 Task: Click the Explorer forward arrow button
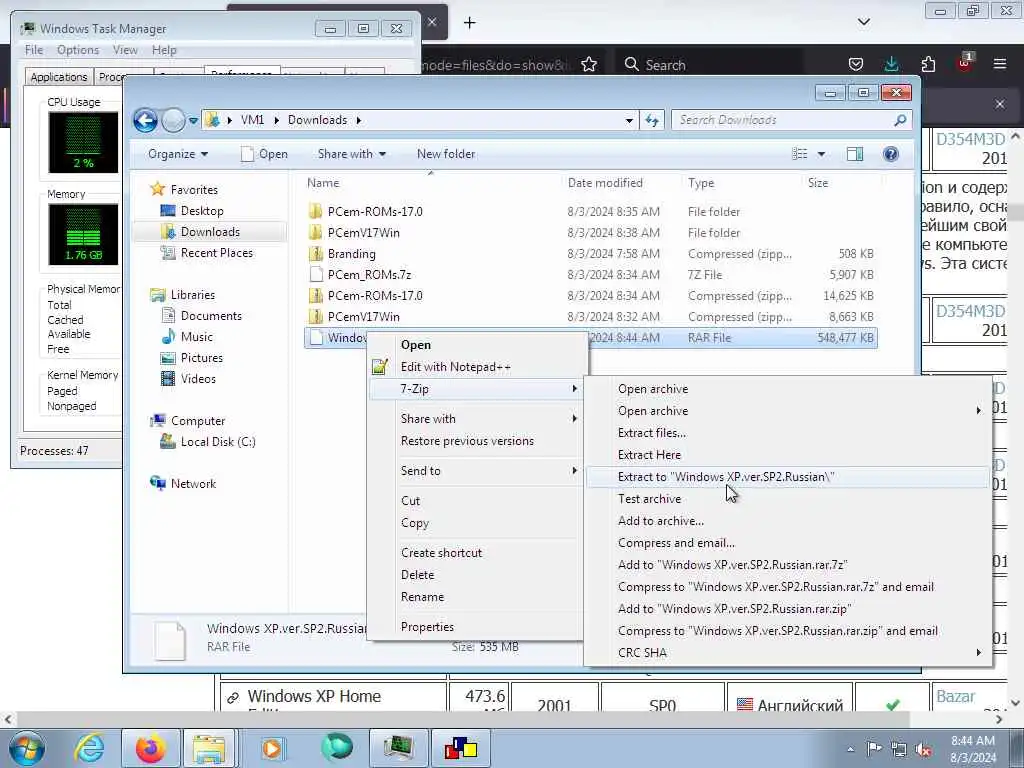[x=172, y=121]
